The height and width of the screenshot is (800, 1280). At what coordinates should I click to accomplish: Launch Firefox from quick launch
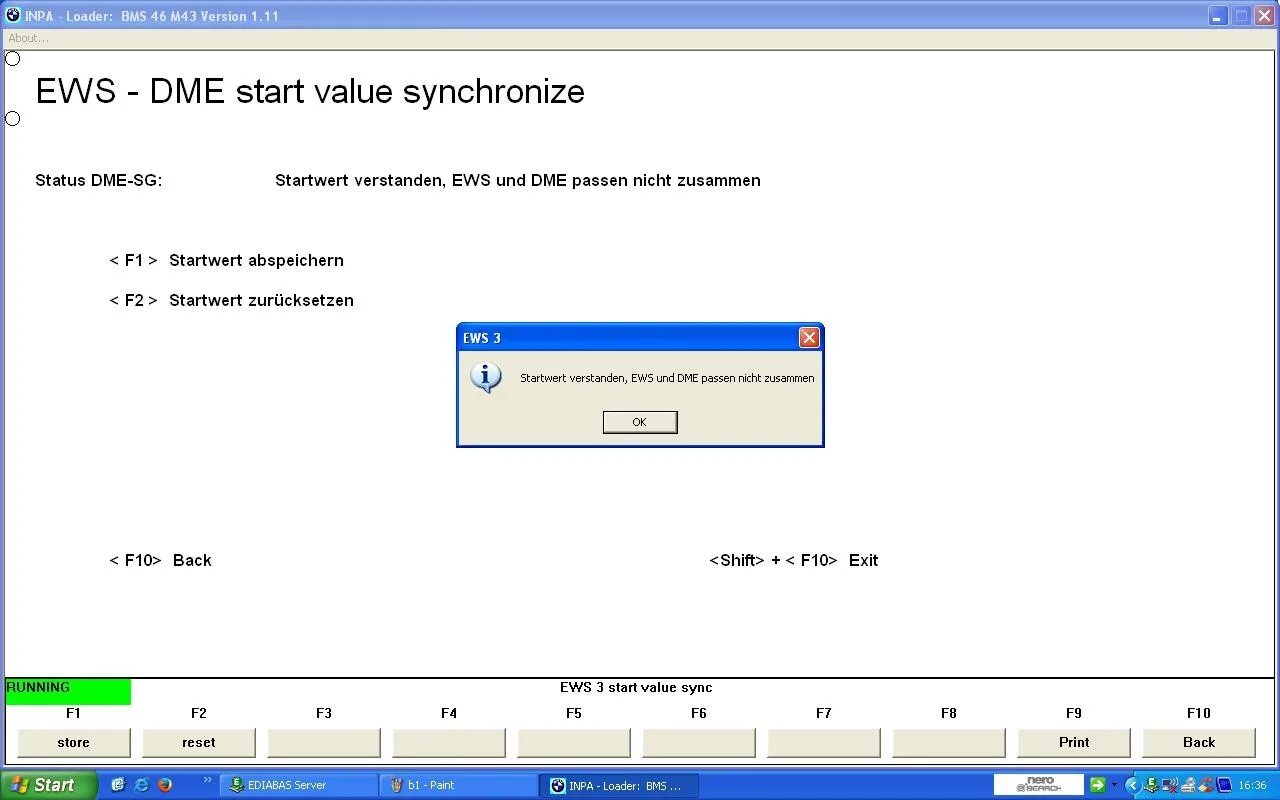click(x=165, y=785)
